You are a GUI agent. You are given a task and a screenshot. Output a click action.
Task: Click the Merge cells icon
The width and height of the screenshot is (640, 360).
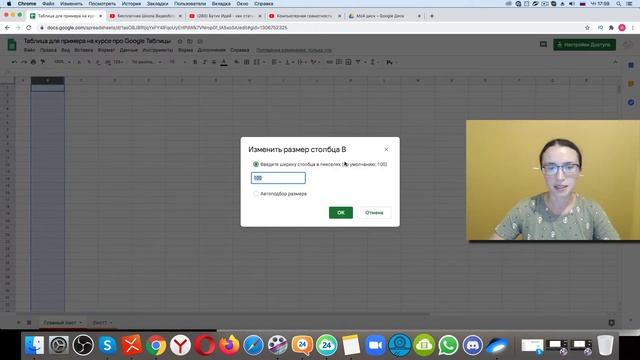[x=258, y=62]
